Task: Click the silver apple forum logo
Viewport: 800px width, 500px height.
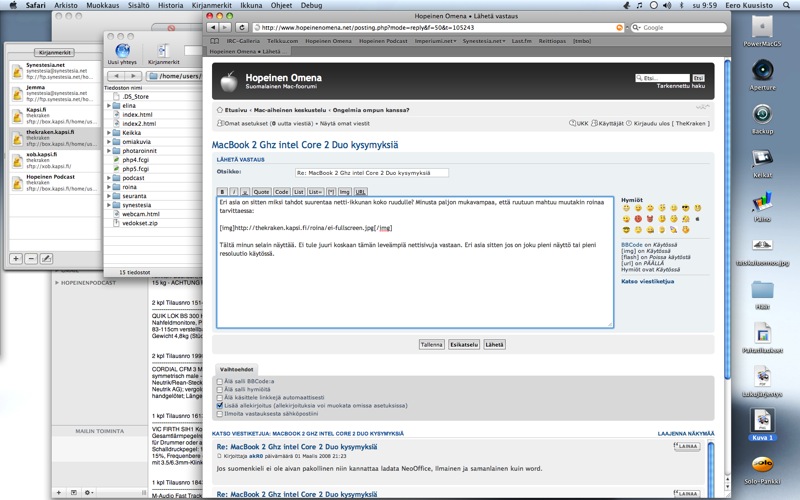Action: click(229, 81)
